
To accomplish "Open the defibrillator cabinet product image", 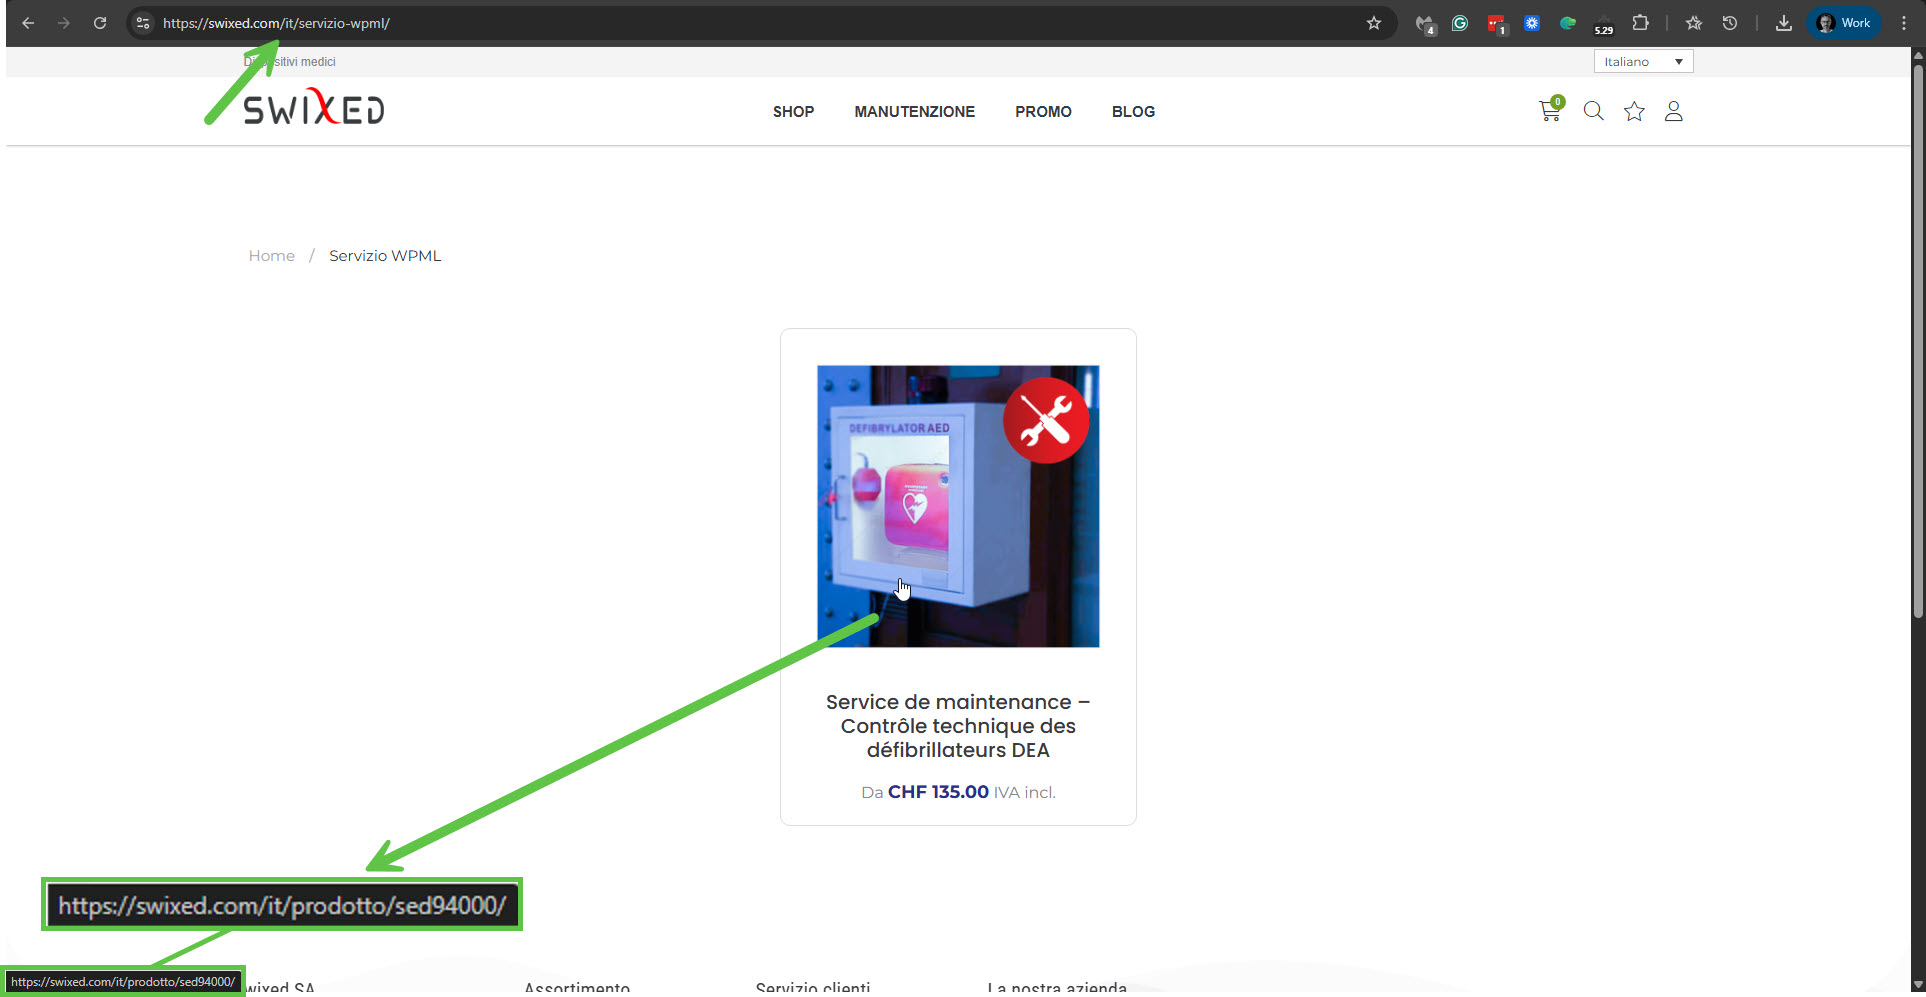I will coord(958,506).
